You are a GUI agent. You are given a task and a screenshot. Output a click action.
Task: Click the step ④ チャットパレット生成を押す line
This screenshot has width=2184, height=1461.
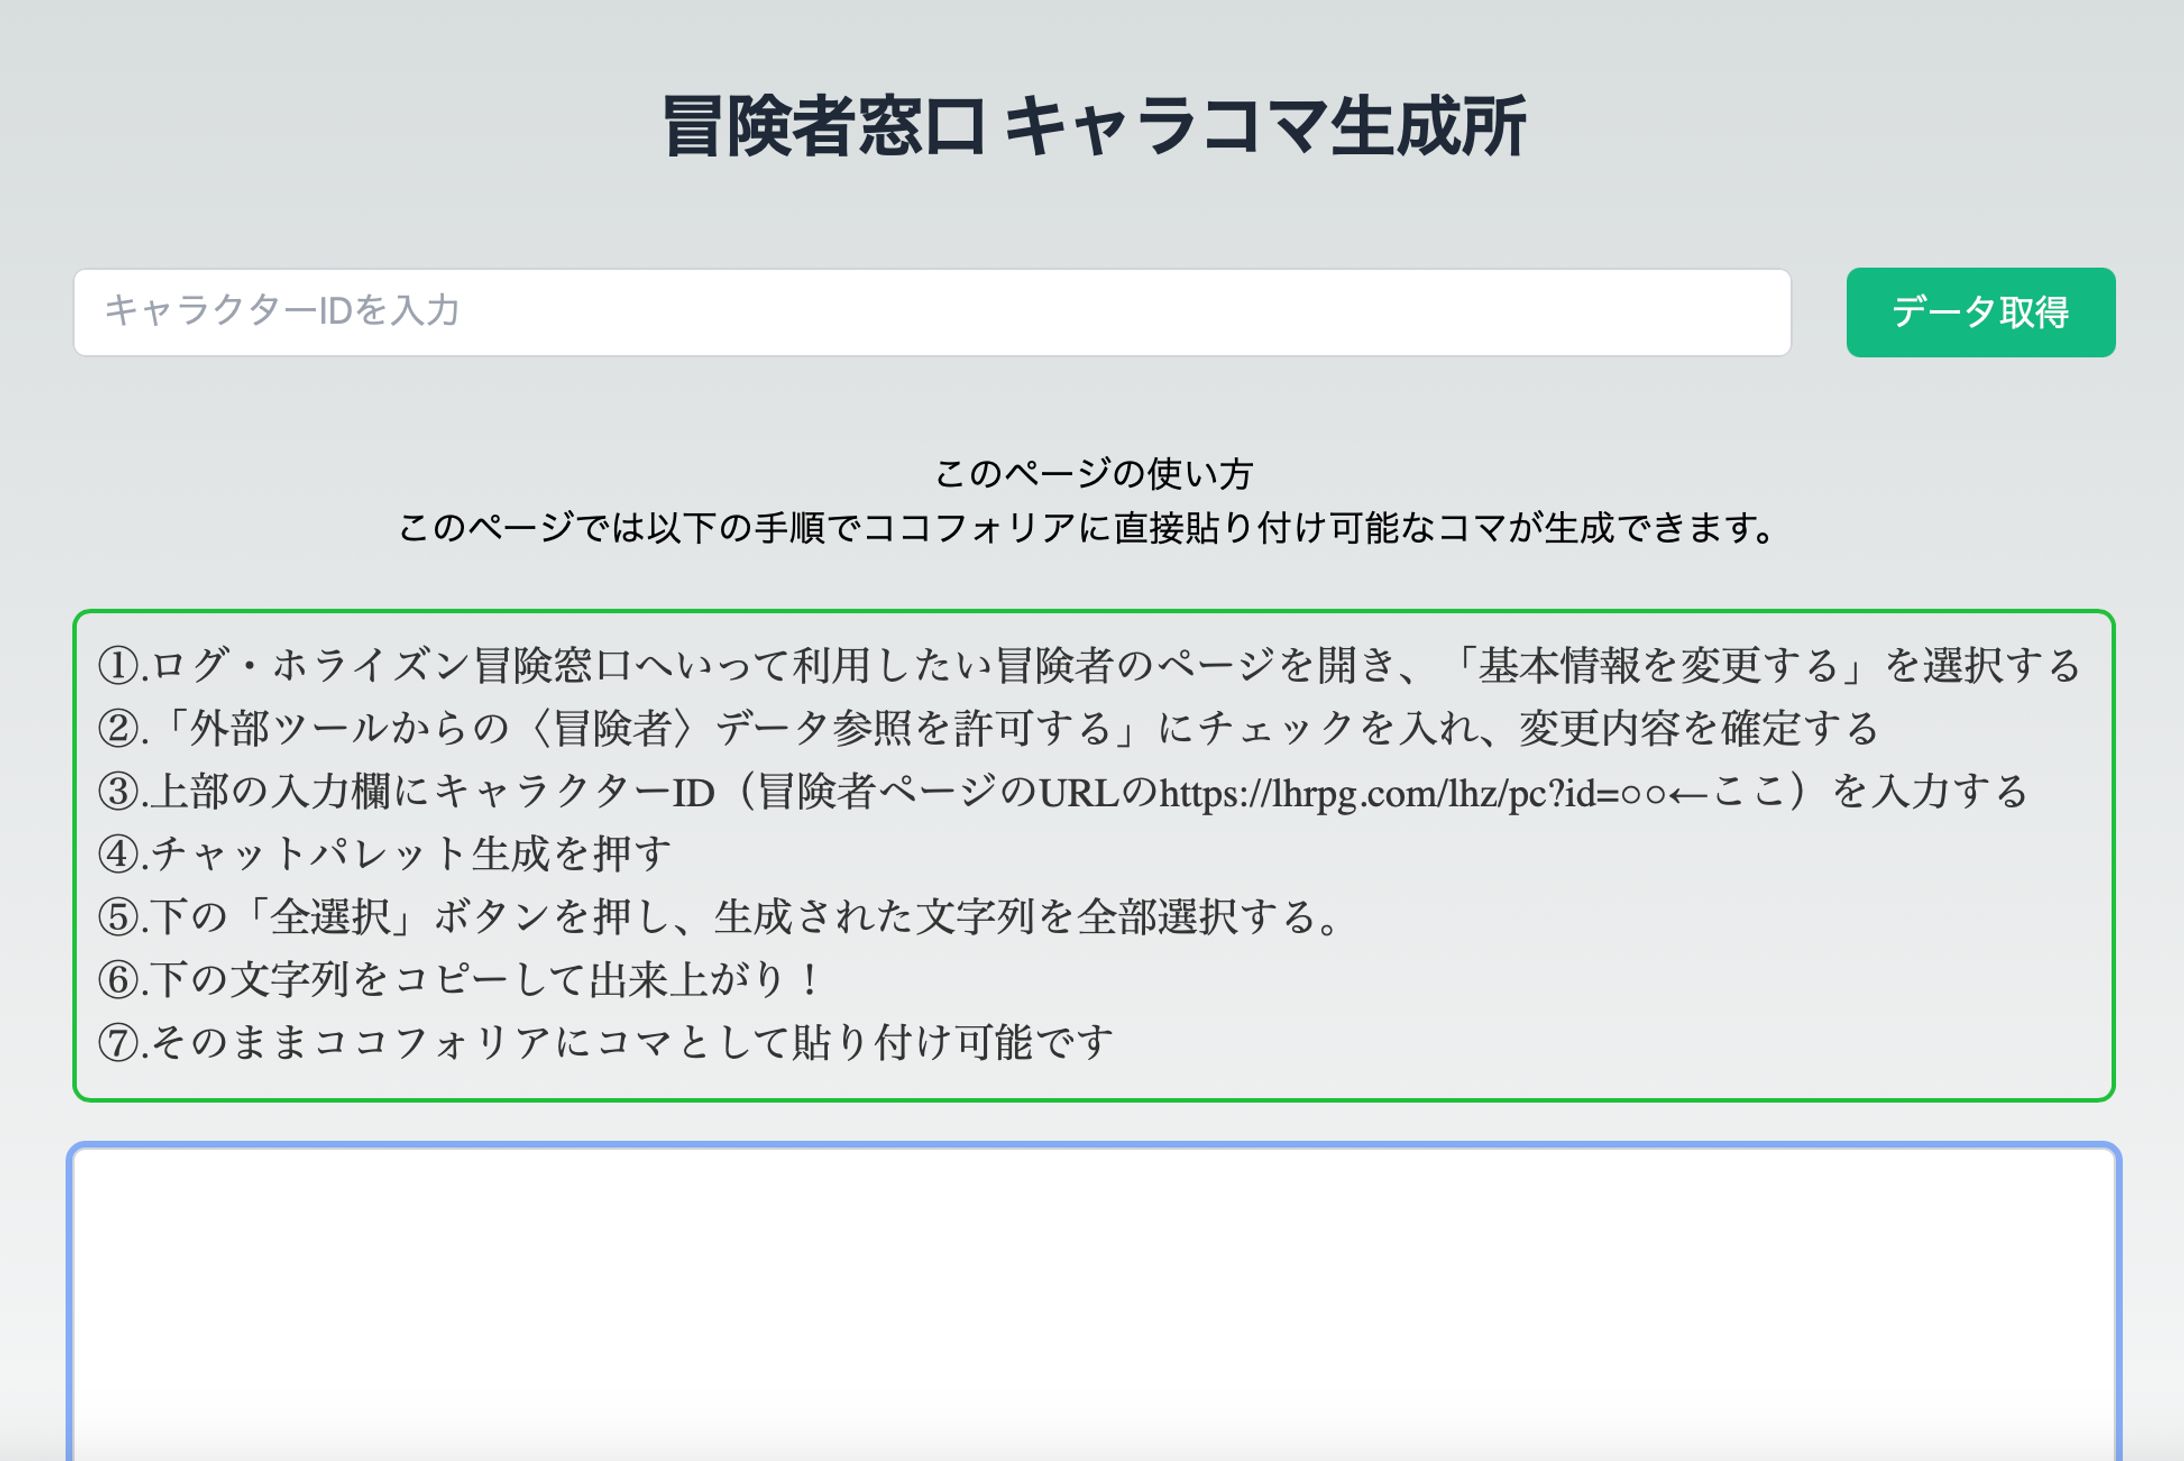(x=385, y=853)
